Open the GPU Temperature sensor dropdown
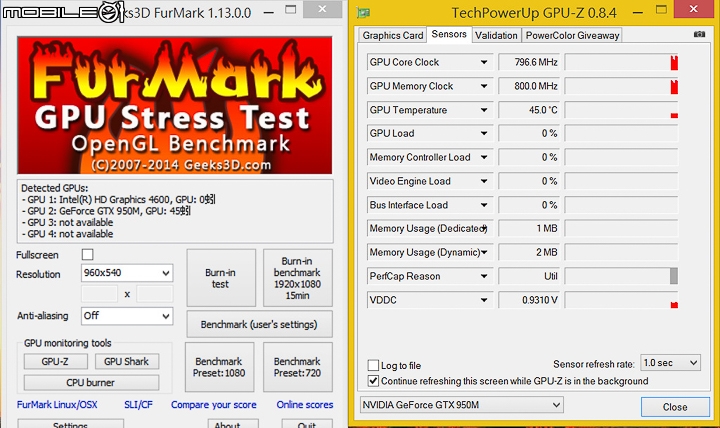This screenshot has width=720, height=428. [x=484, y=110]
